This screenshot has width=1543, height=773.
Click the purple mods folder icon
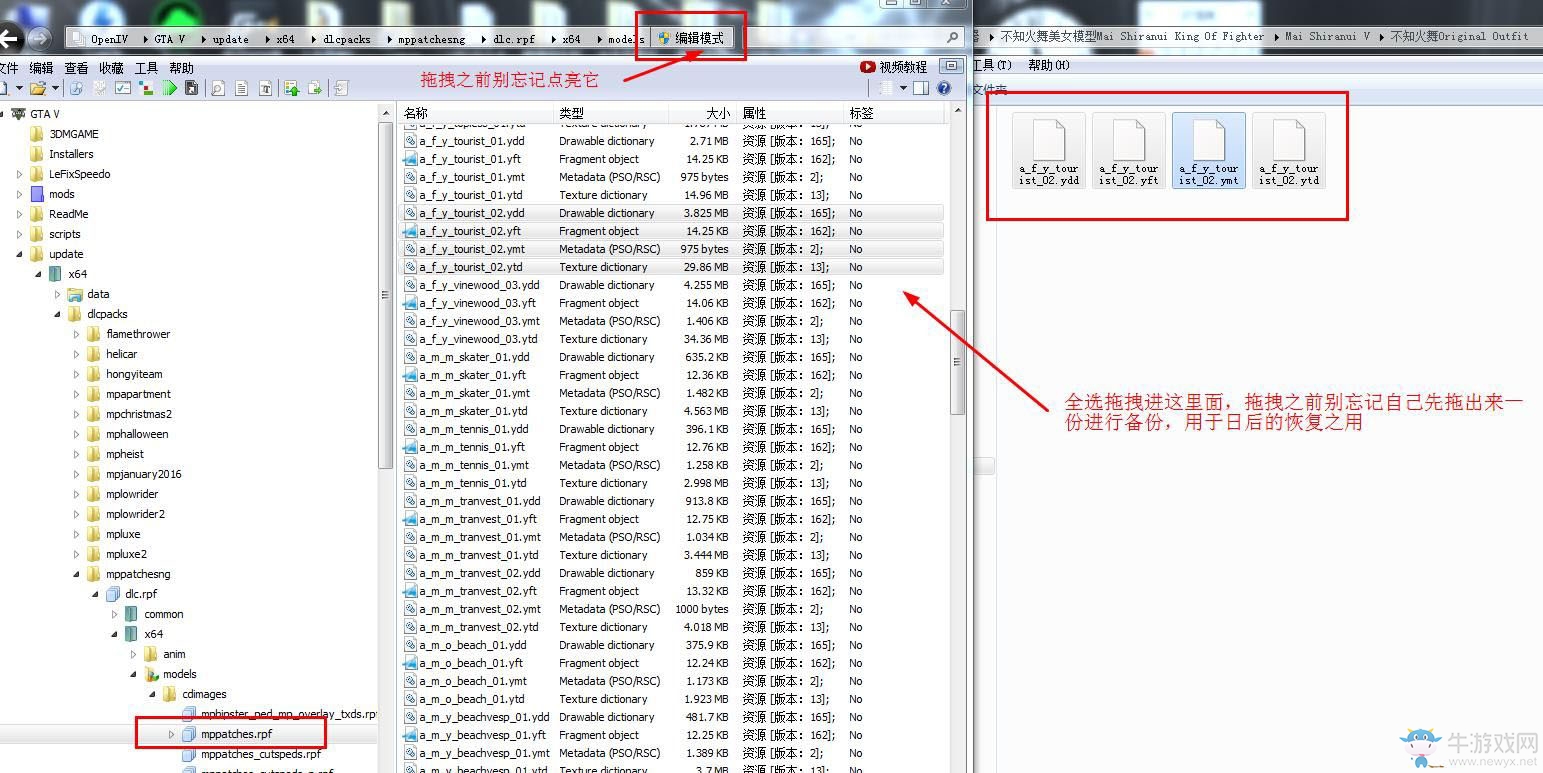point(38,194)
